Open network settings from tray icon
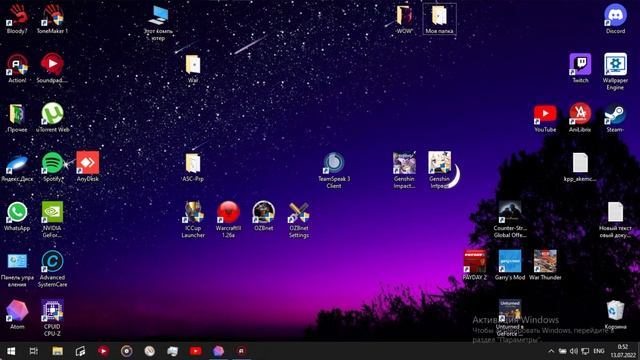 point(585,351)
